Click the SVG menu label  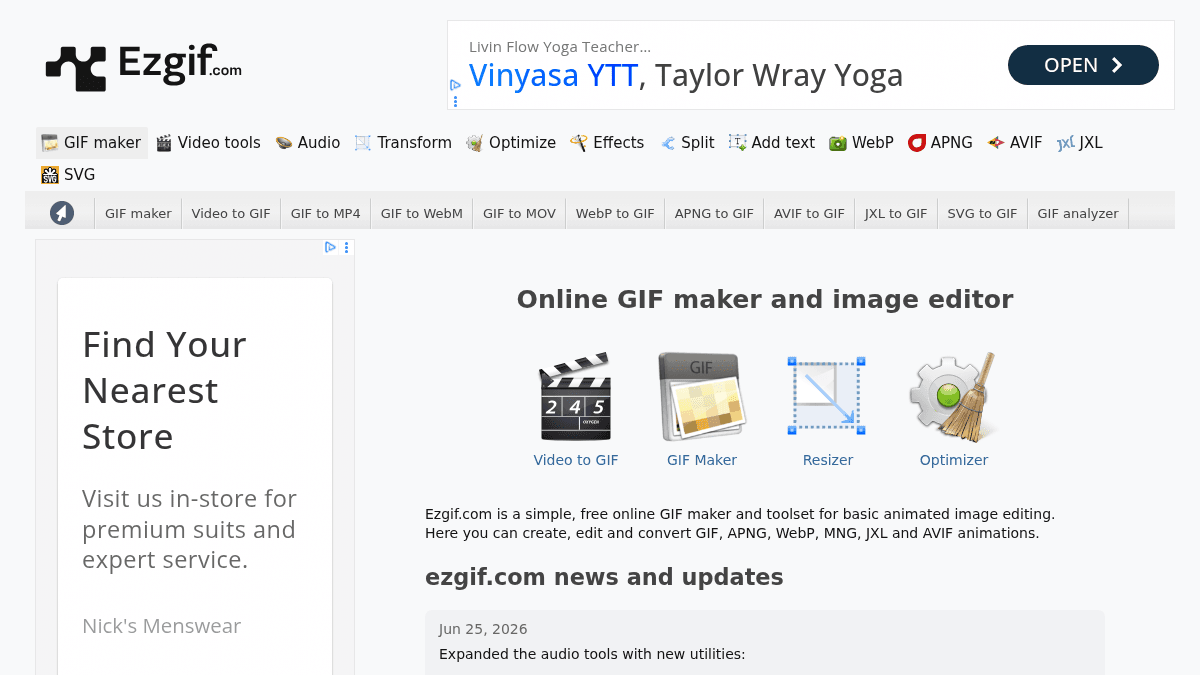tap(80, 175)
